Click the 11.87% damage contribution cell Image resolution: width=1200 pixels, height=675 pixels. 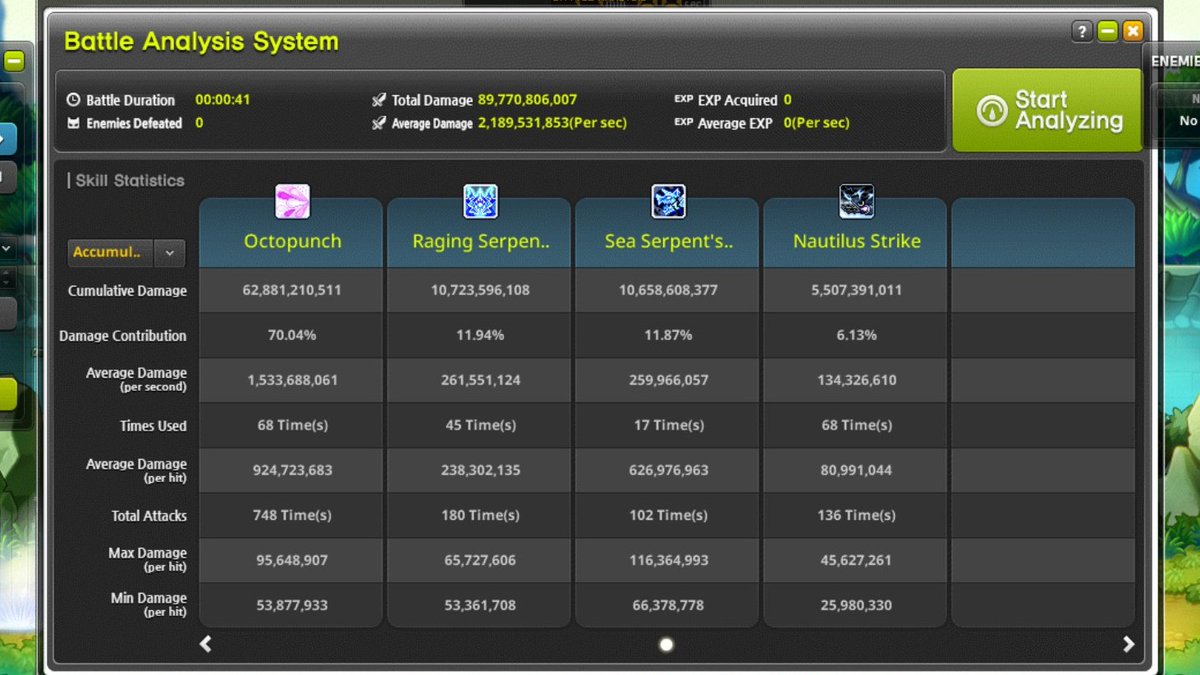[x=667, y=335]
